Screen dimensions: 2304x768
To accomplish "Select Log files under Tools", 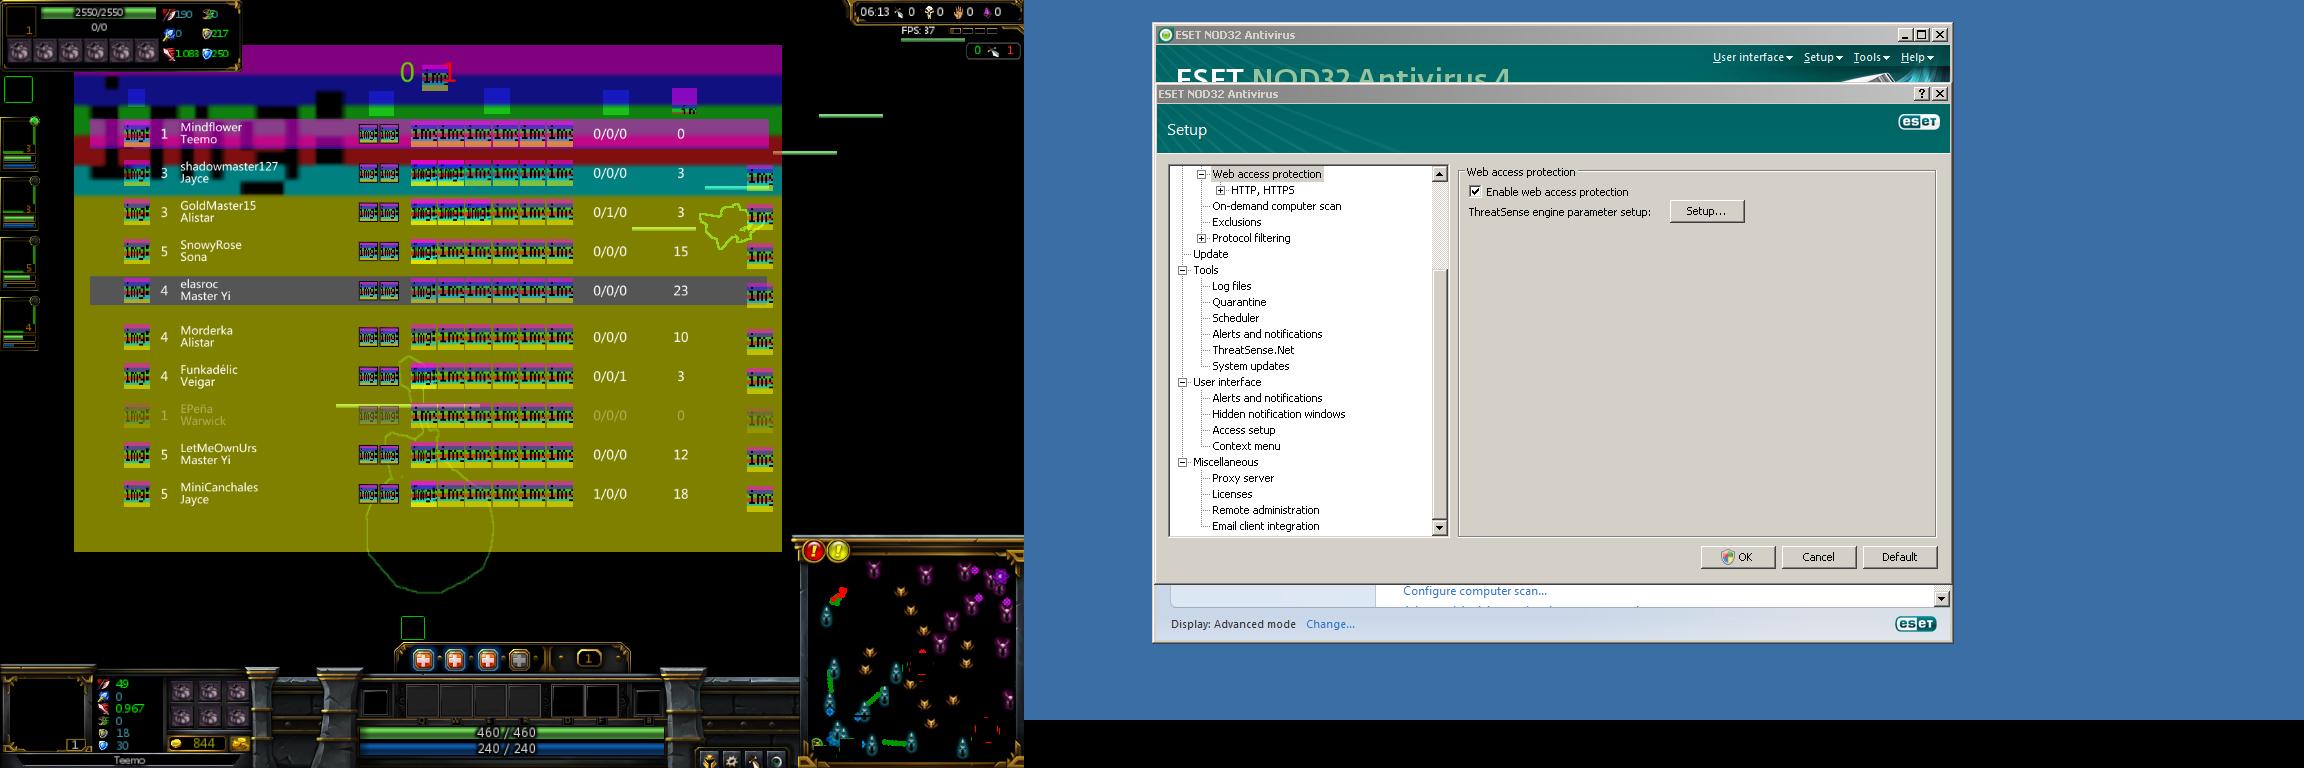I will click(x=1231, y=286).
